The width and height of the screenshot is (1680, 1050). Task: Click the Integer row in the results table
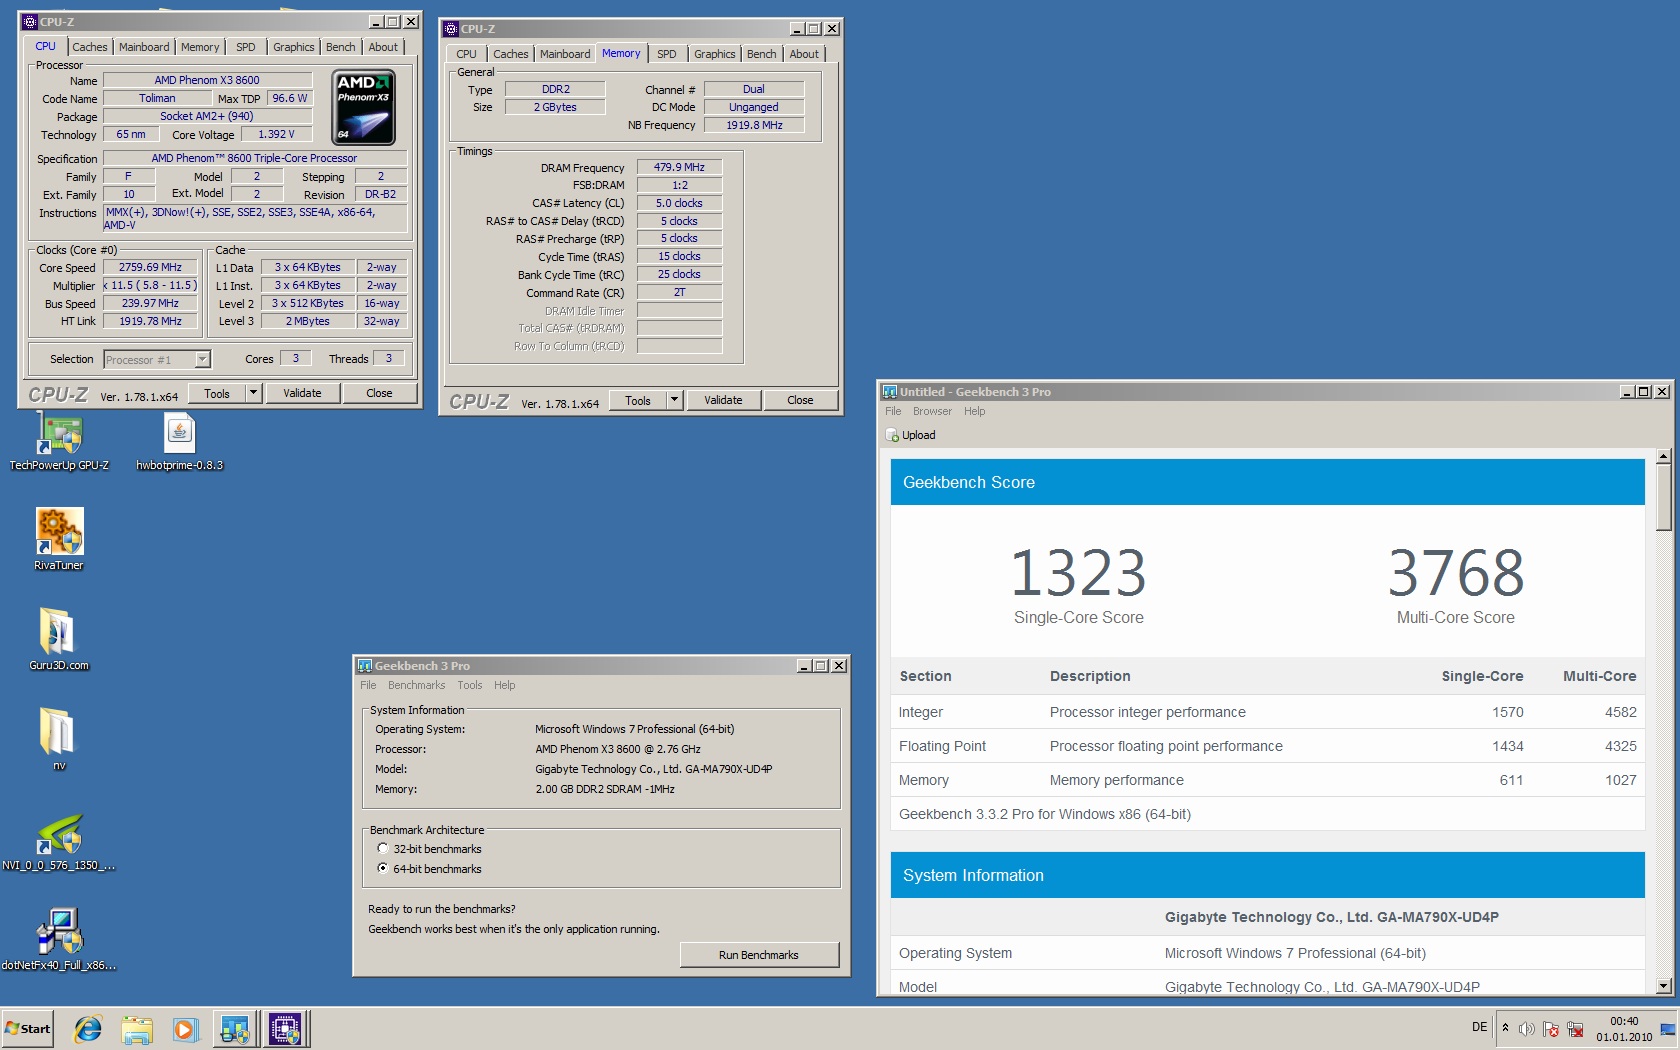(1267, 712)
